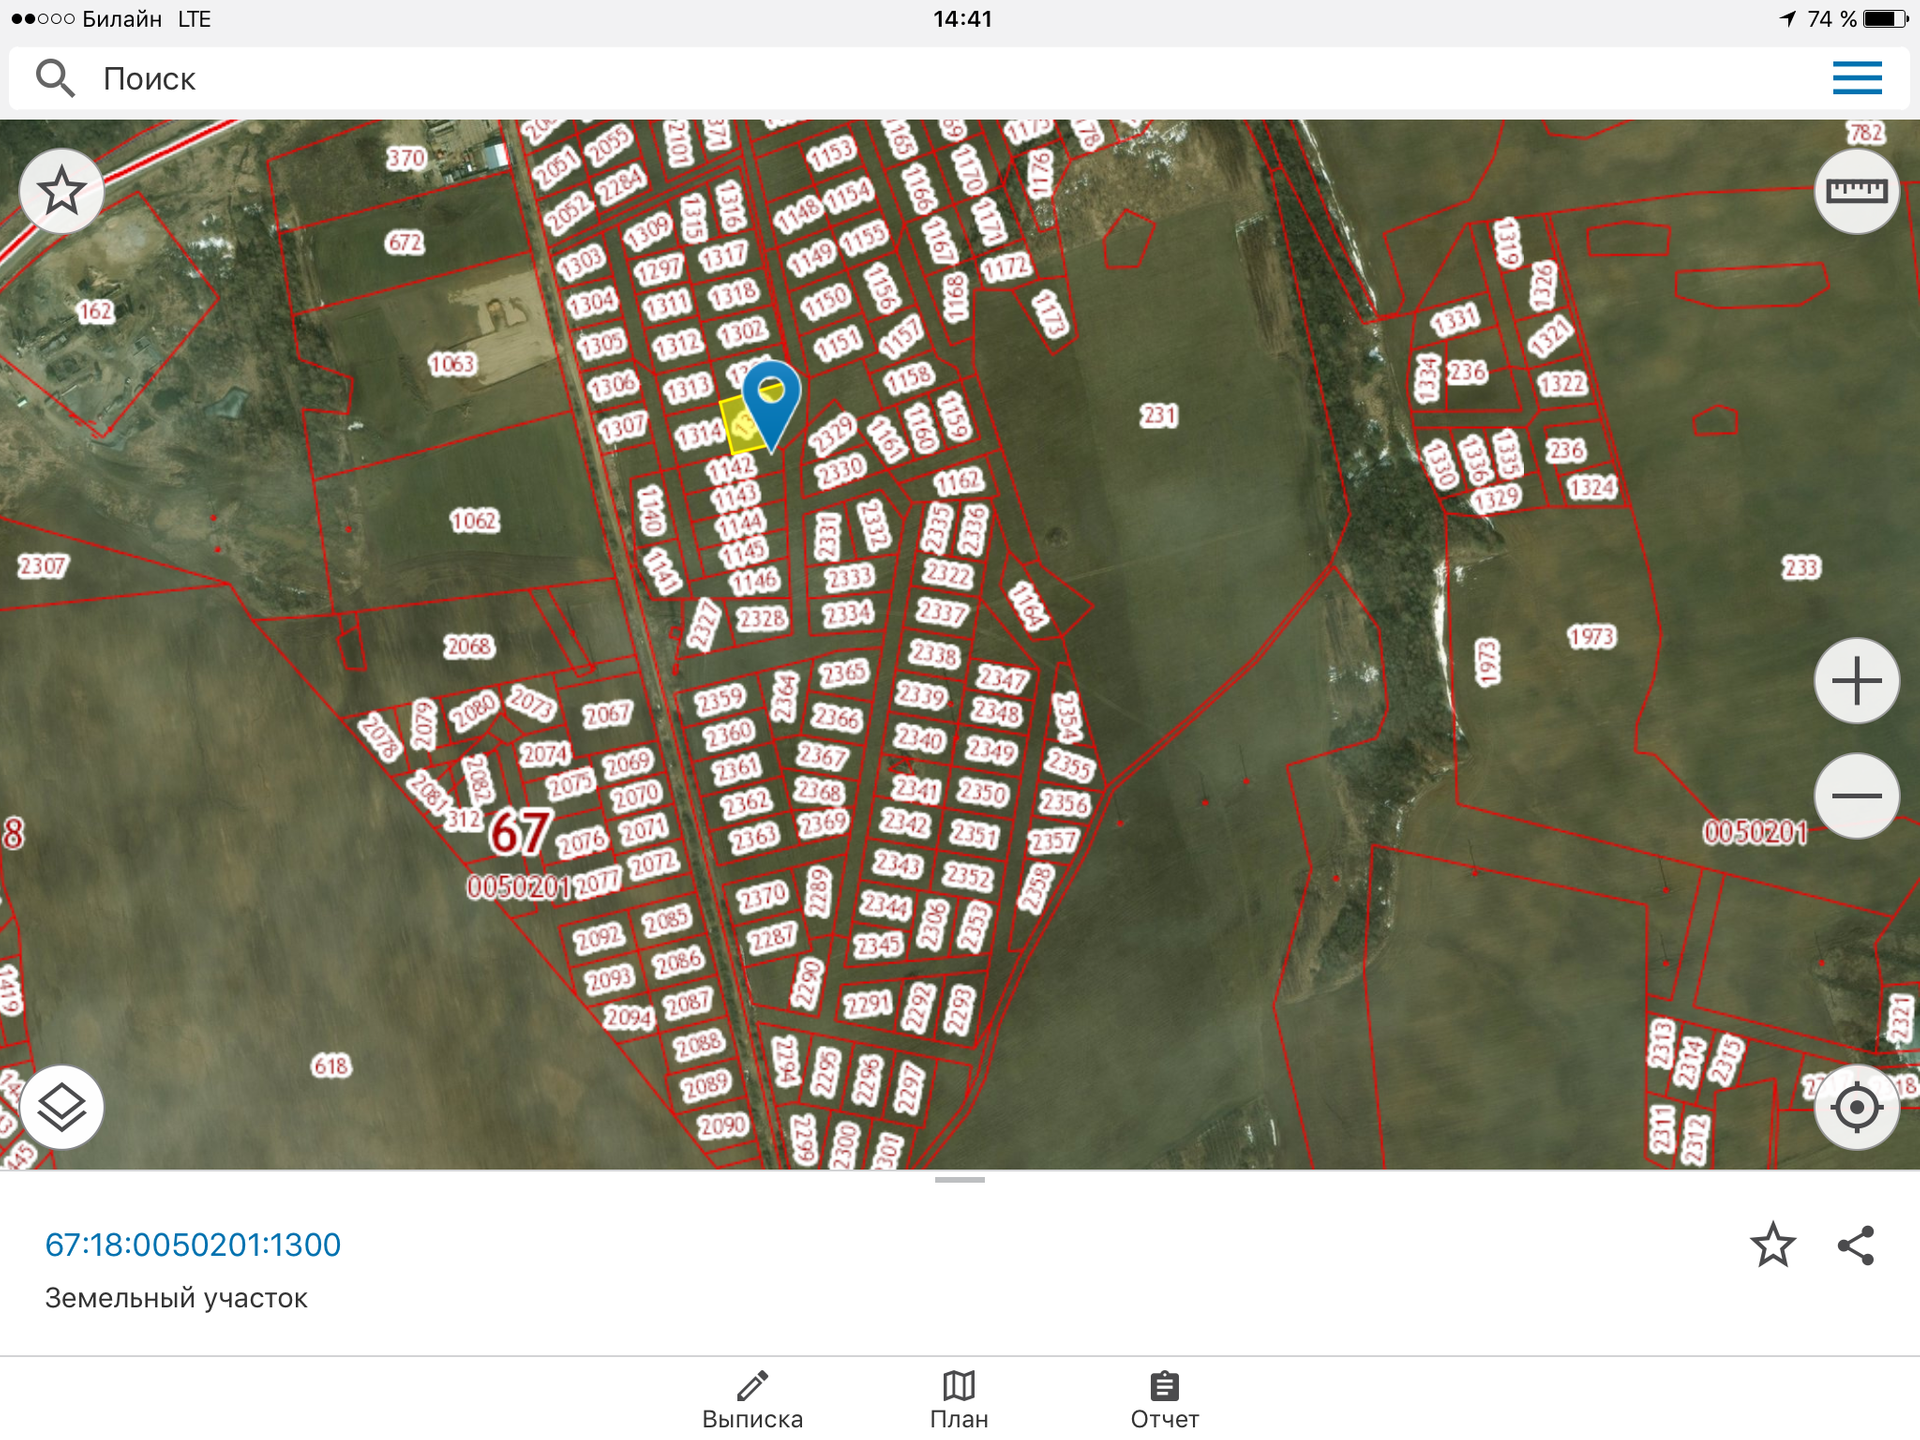Select parcel labeled 231 on map

point(1159,415)
